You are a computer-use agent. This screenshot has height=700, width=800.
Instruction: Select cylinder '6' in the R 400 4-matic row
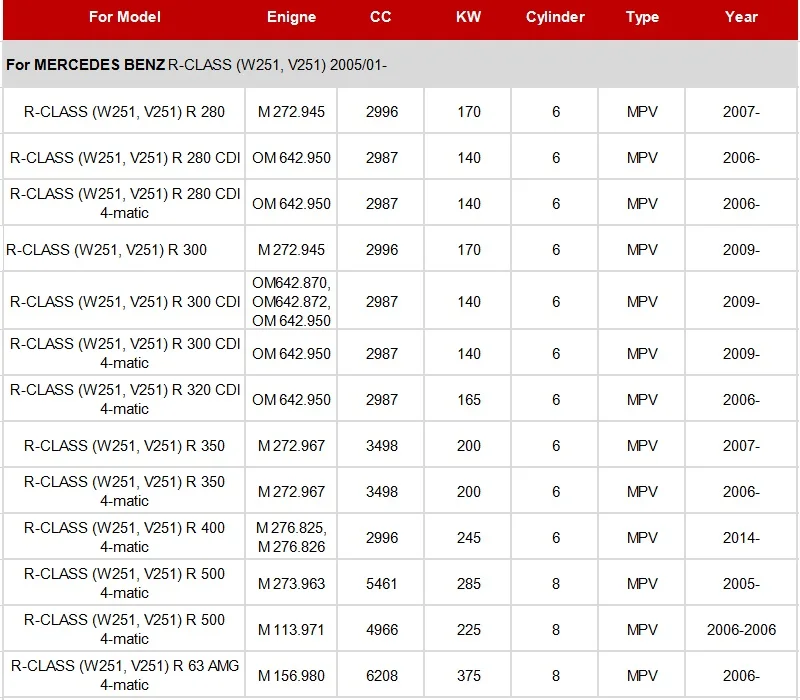pos(556,537)
